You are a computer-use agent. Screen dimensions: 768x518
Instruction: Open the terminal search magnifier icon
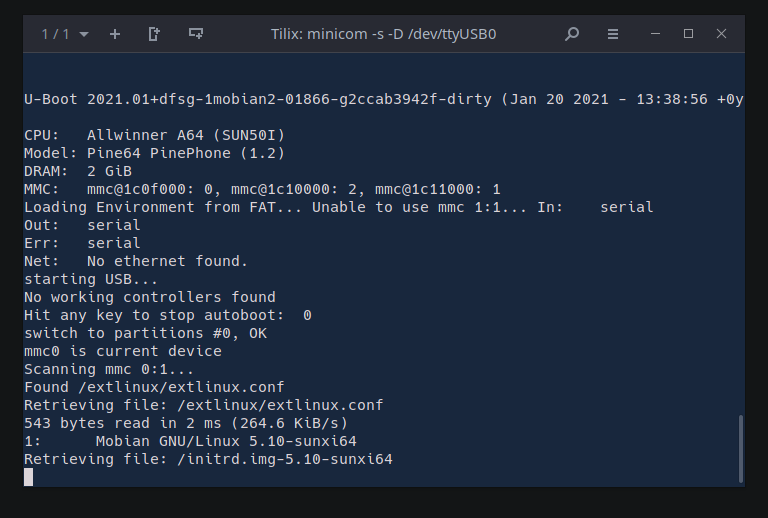tap(572, 34)
